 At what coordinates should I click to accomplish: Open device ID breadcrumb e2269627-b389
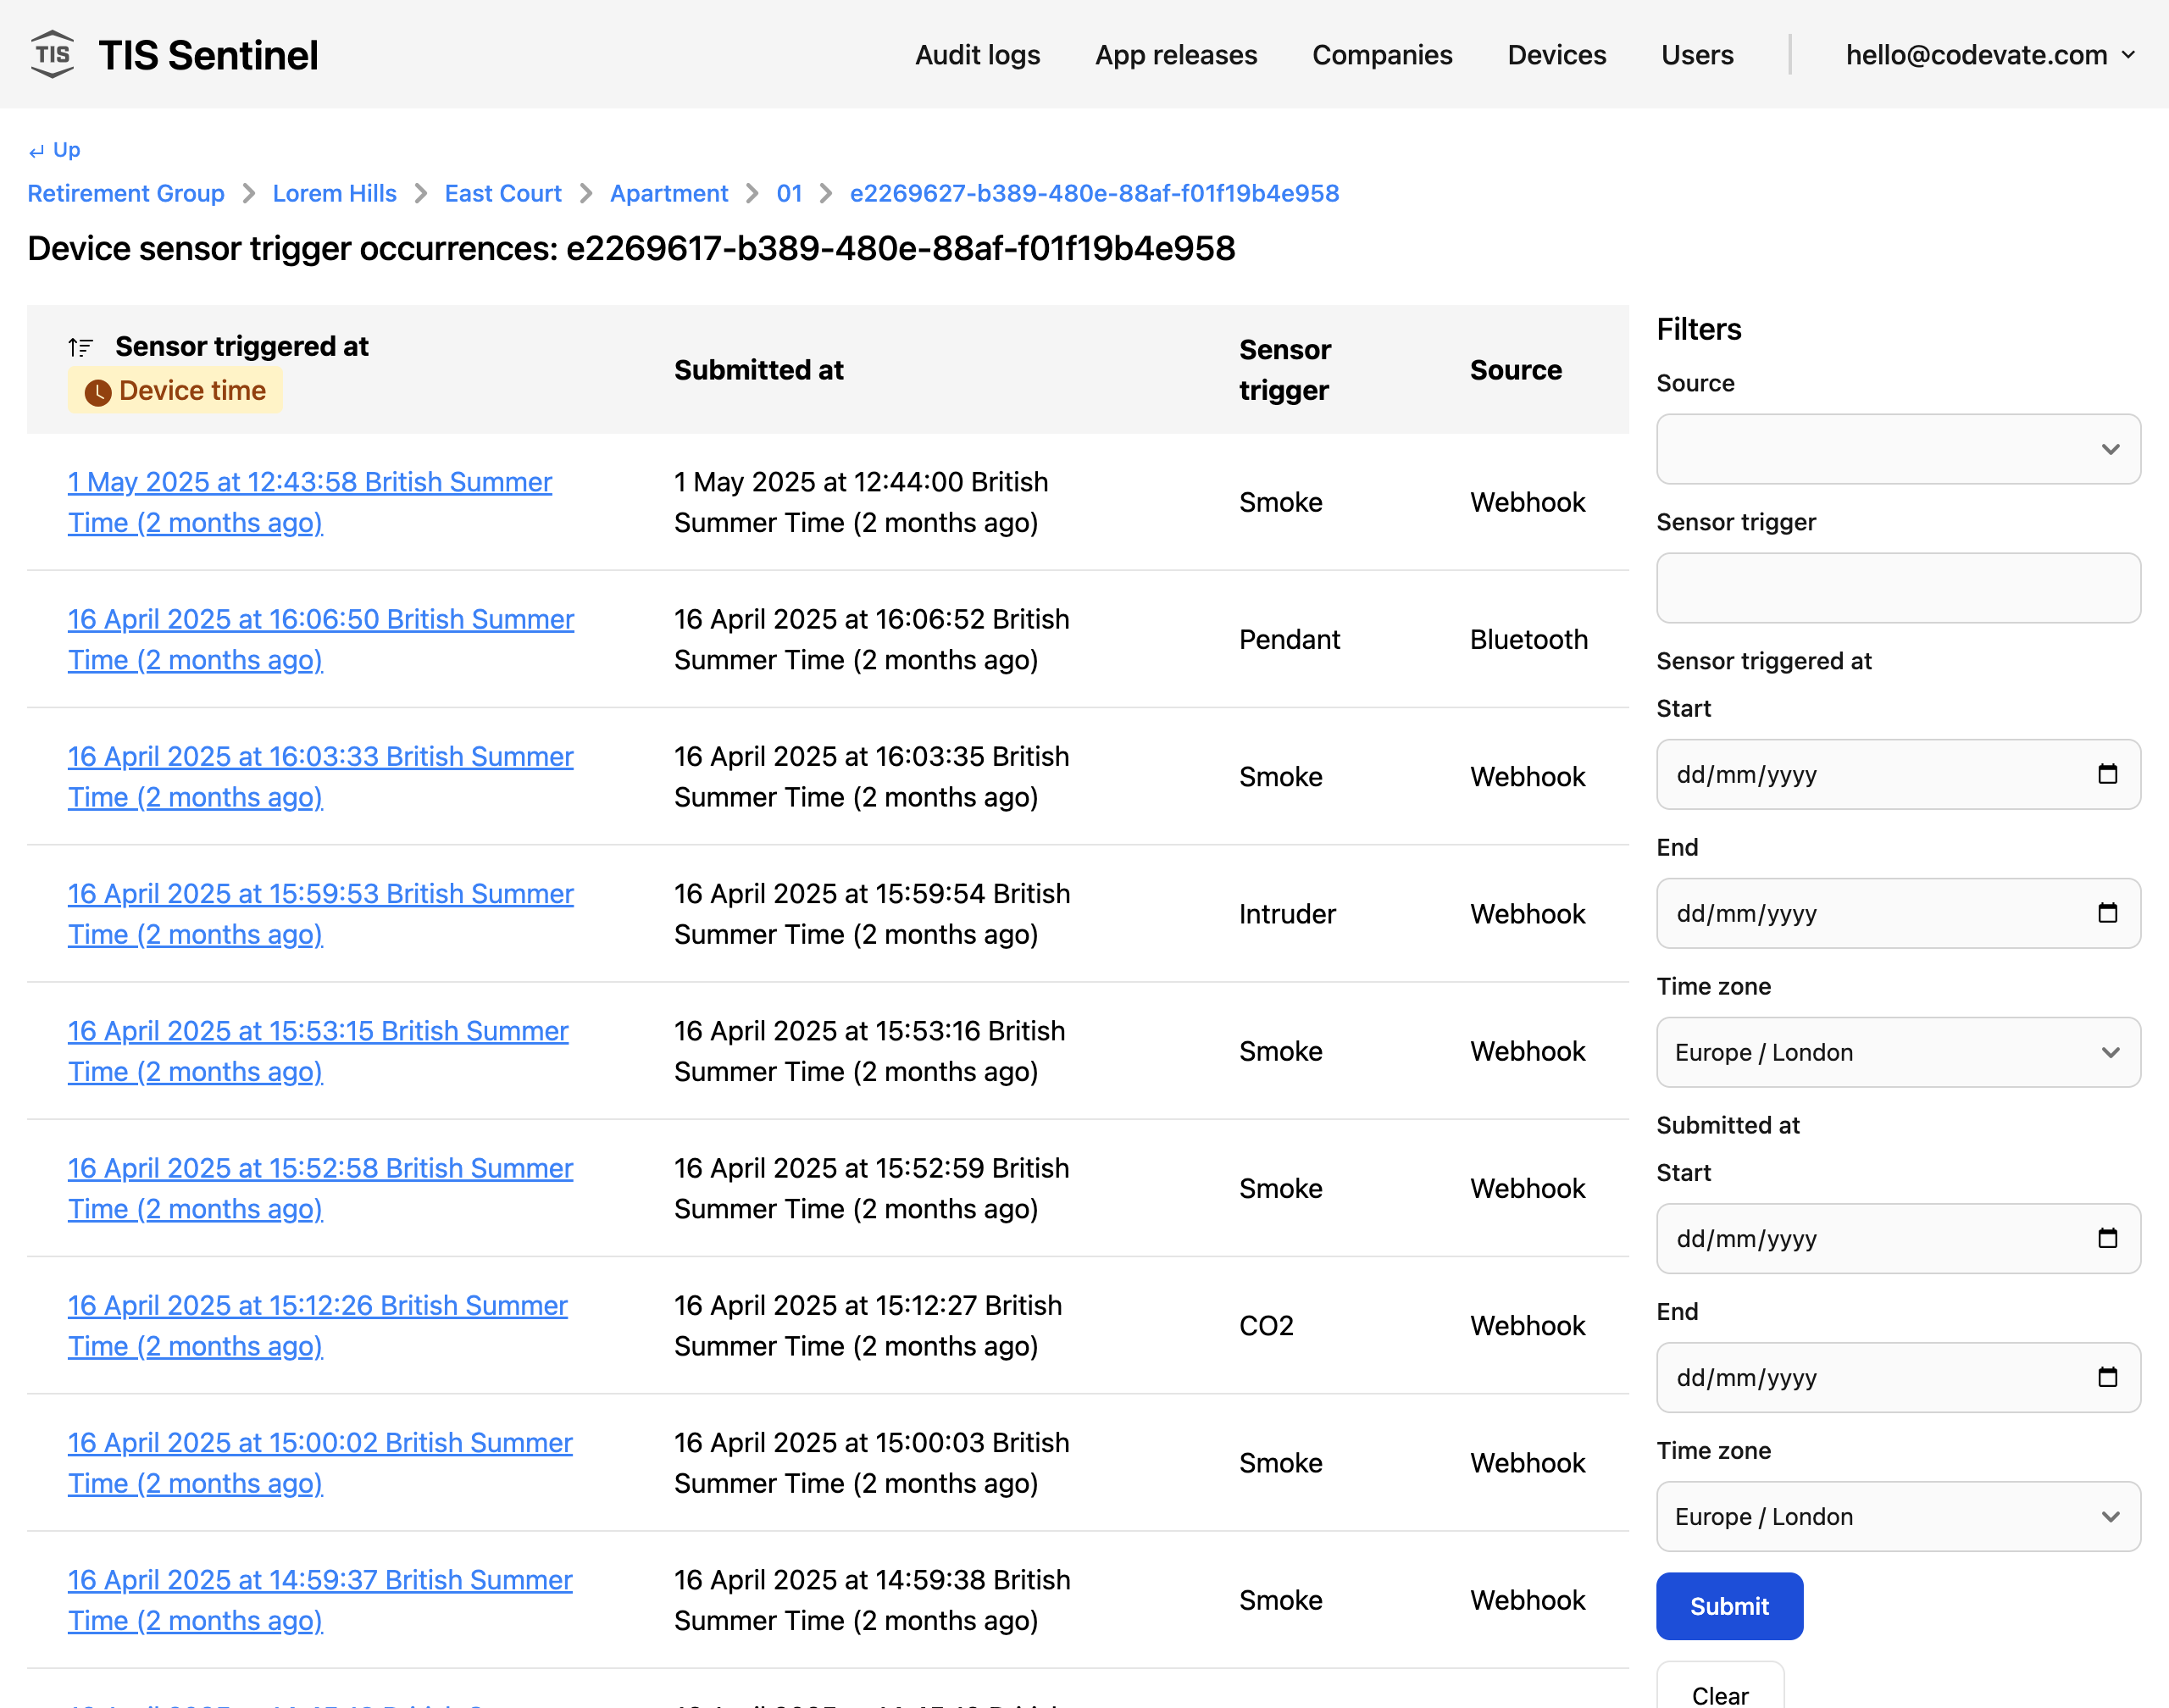coord(1094,193)
